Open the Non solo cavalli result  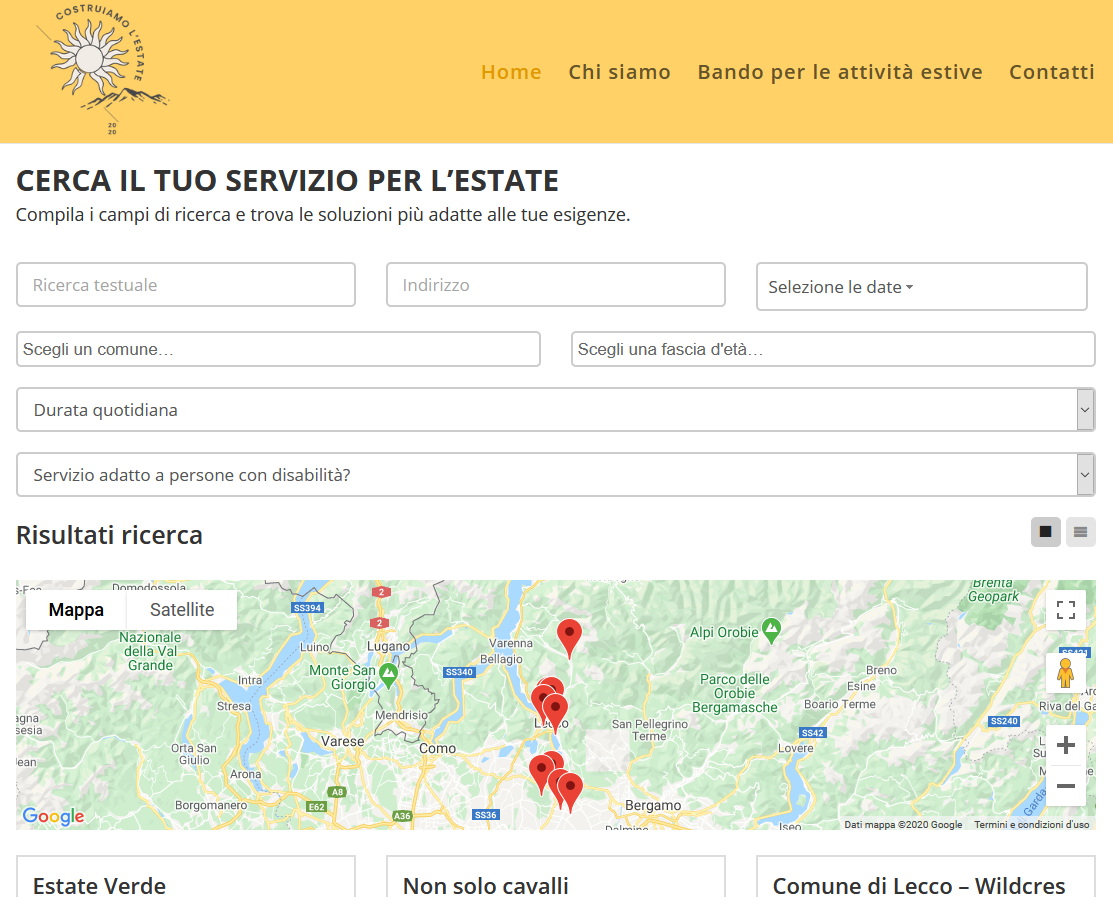click(486, 886)
